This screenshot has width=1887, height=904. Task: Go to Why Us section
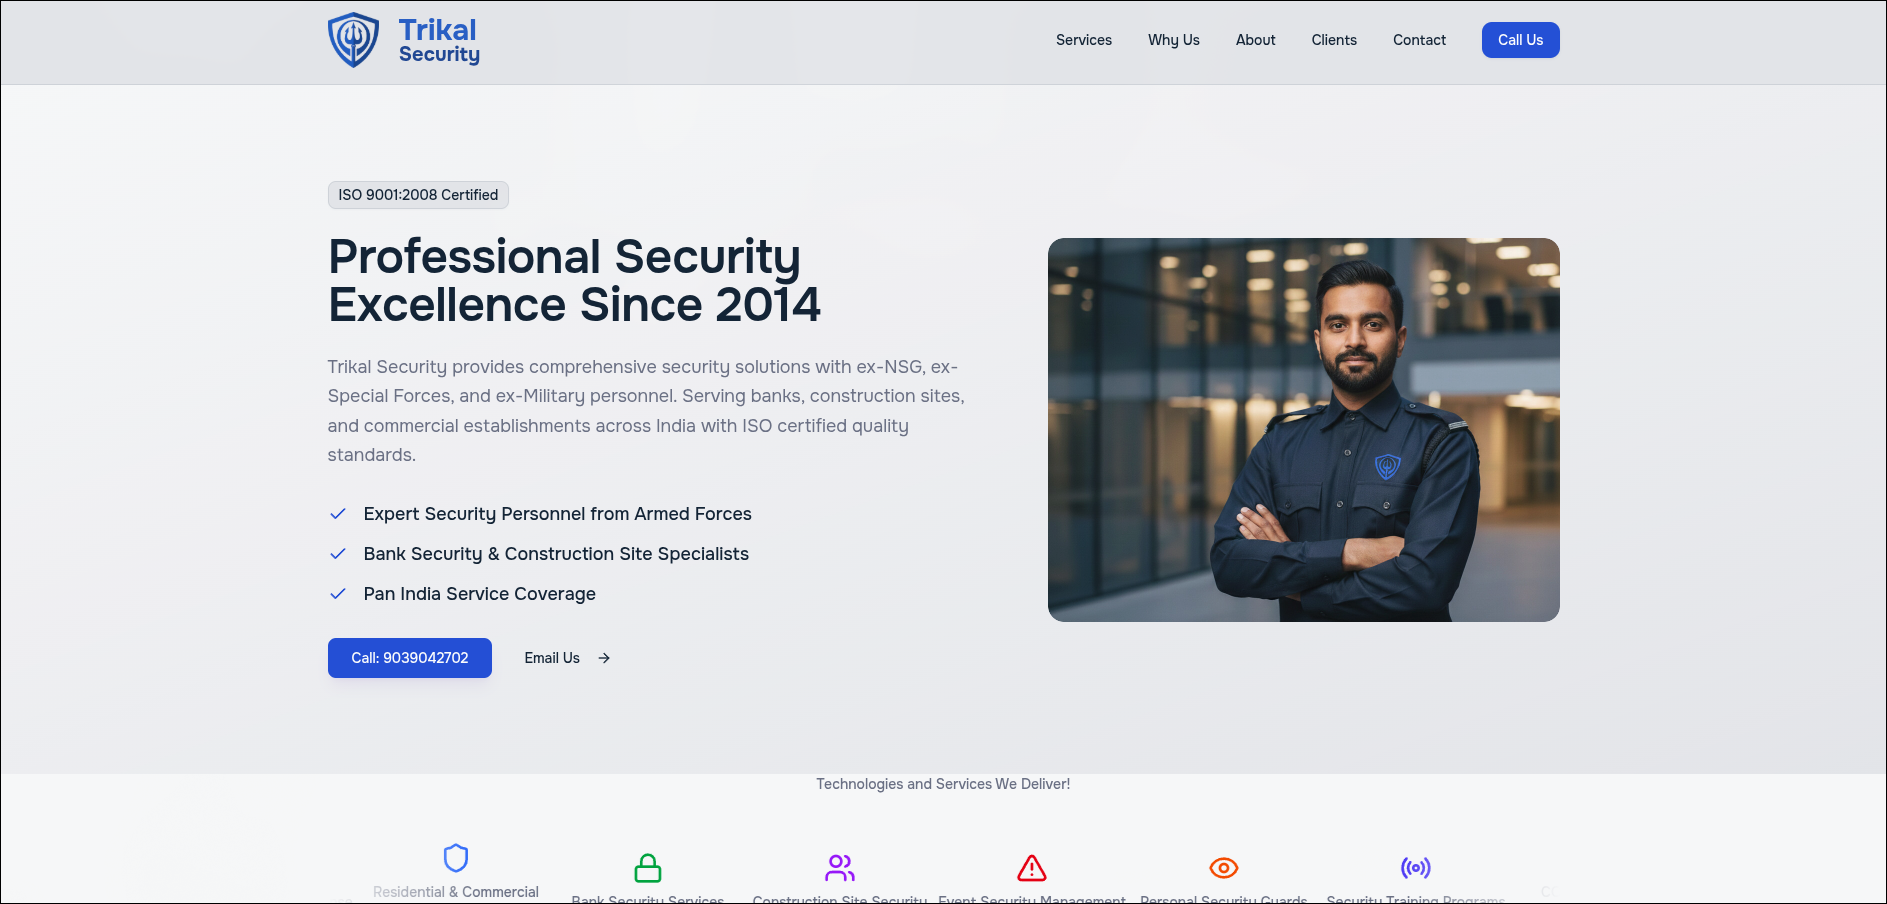click(1174, 40)
